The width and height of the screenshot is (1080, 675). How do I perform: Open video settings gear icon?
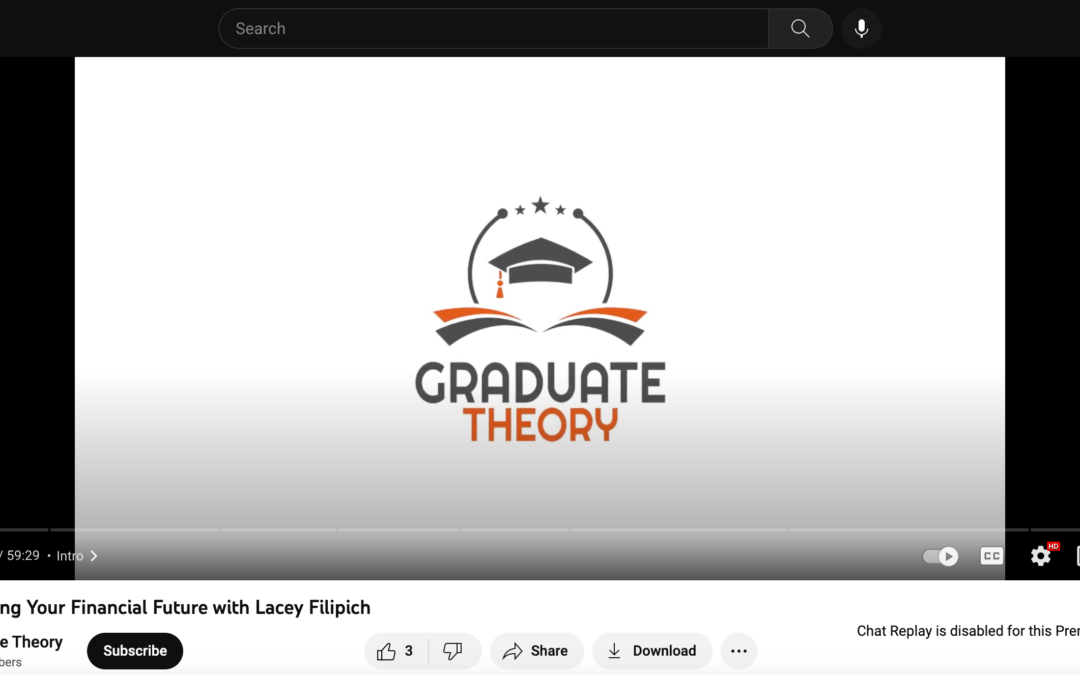pos(1041,556)
